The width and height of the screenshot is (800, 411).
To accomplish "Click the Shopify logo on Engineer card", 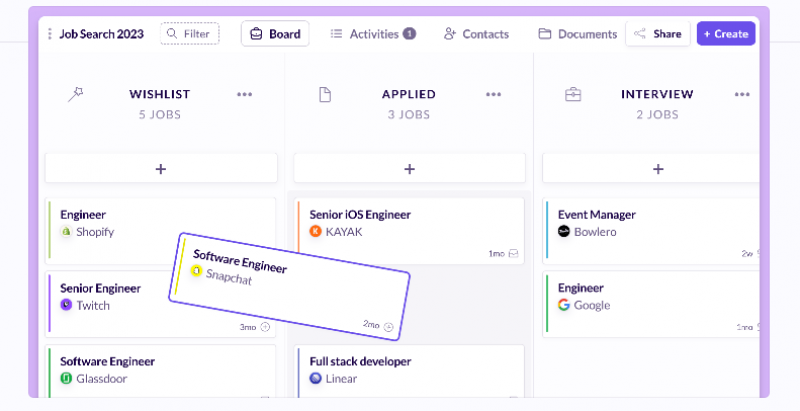I will [x=66, y=232].
